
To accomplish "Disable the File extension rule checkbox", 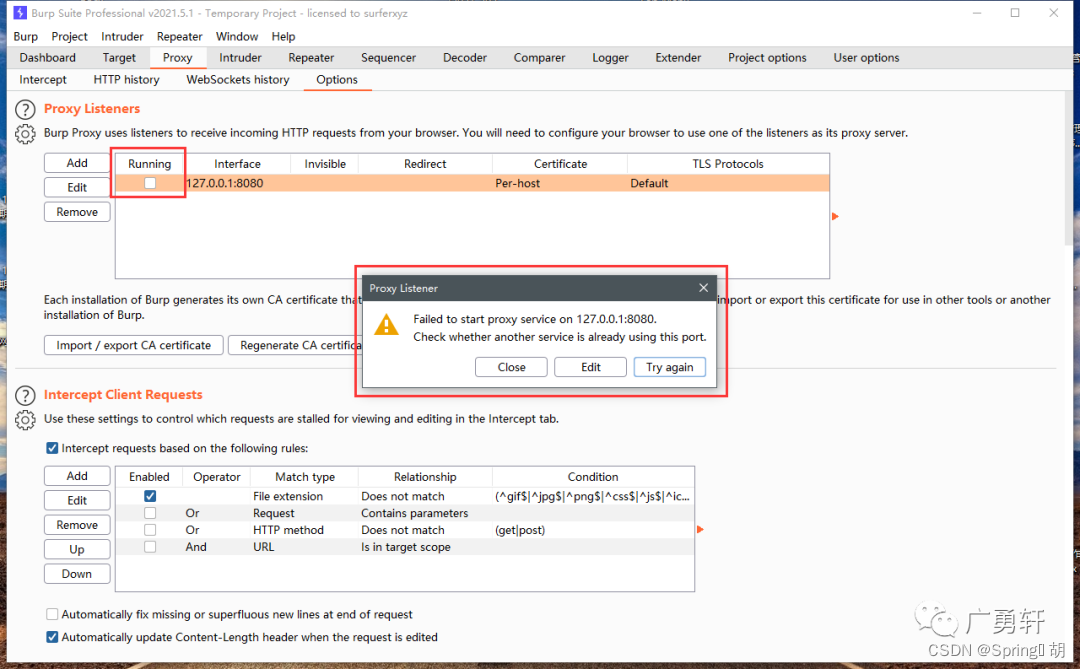I will click(149, 496).
